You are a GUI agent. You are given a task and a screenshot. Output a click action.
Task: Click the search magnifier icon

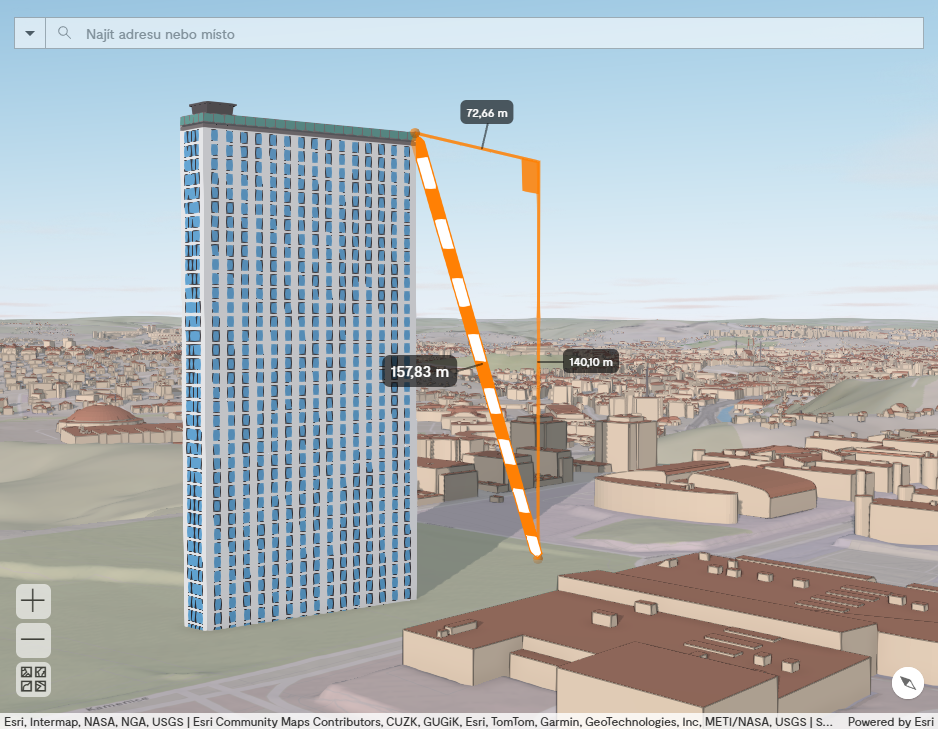click(x=64, y=33)
